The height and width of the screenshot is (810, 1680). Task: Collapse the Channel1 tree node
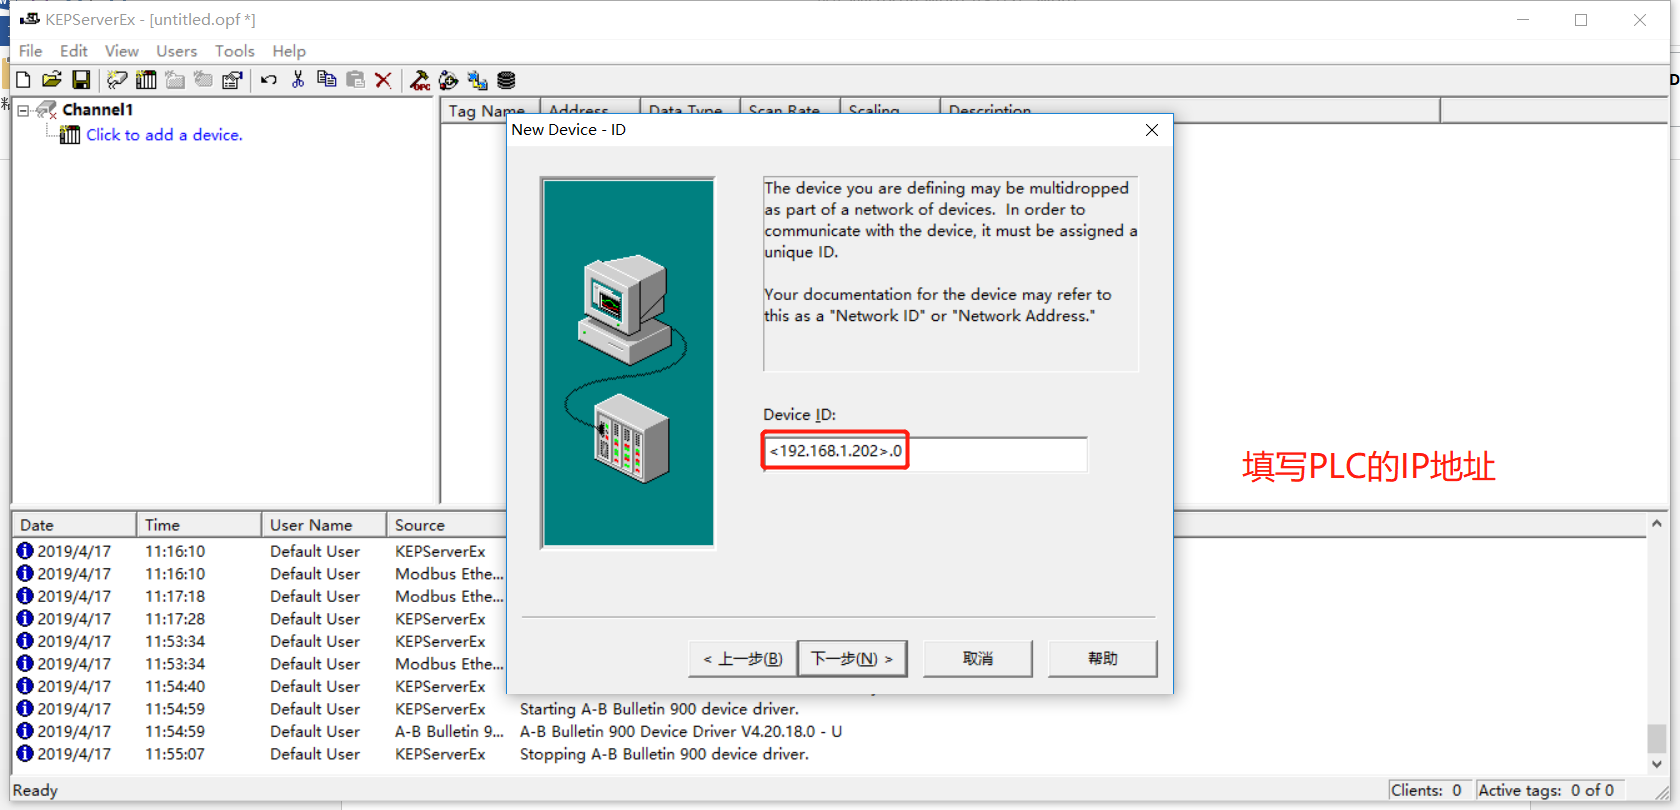23,110
